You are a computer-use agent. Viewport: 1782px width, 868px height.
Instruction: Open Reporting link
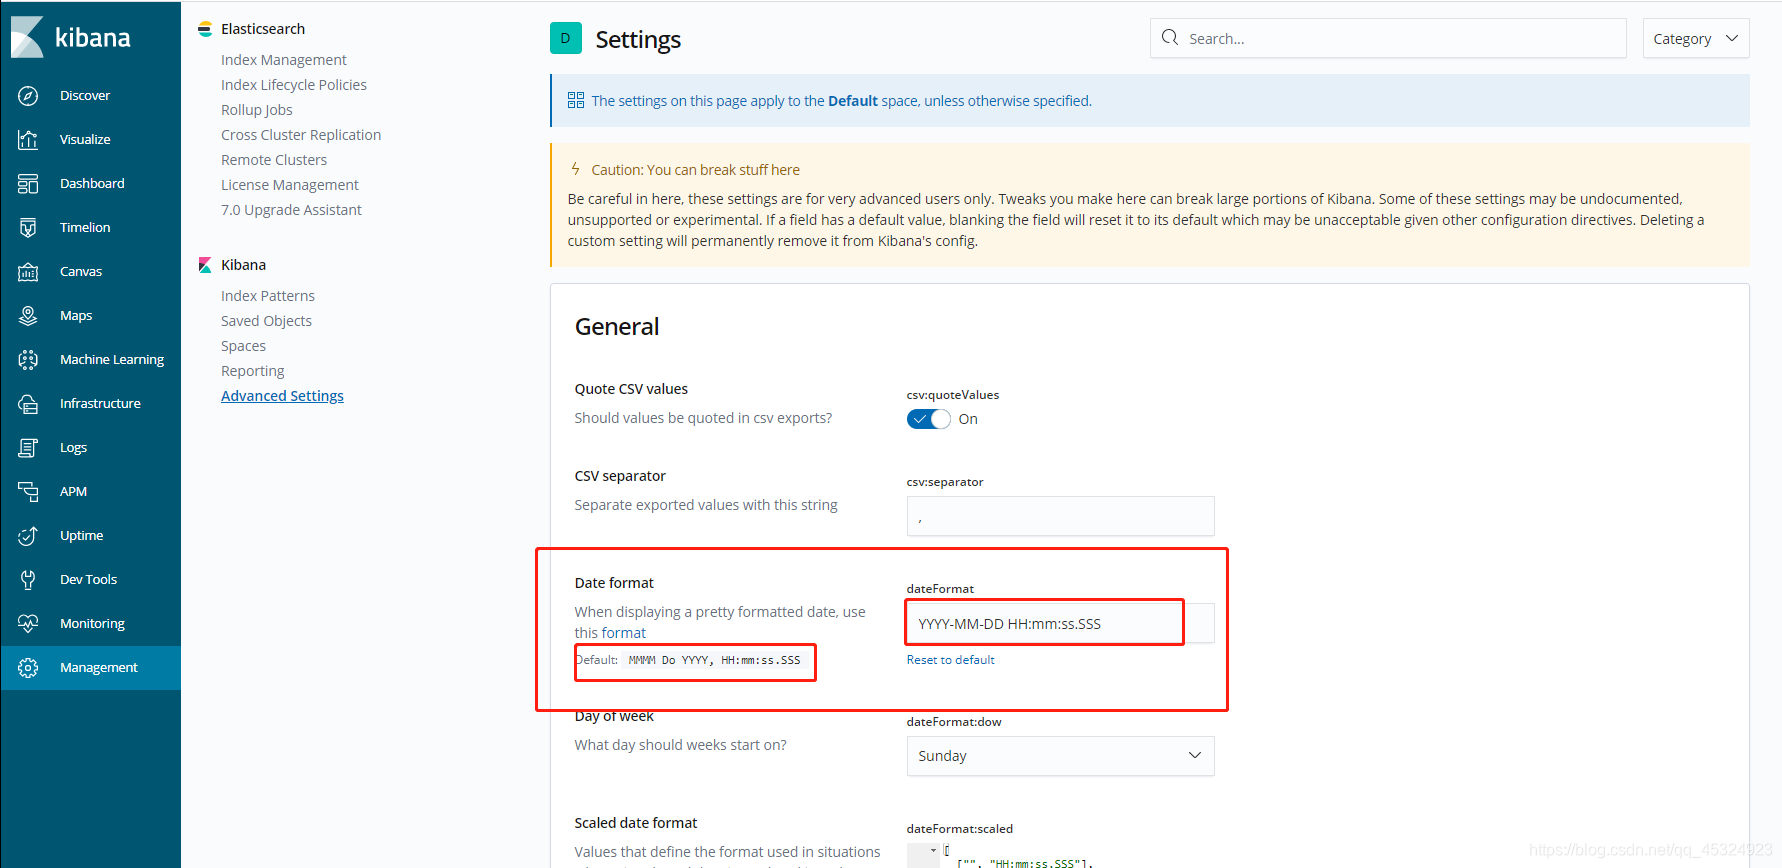(253, 371)
